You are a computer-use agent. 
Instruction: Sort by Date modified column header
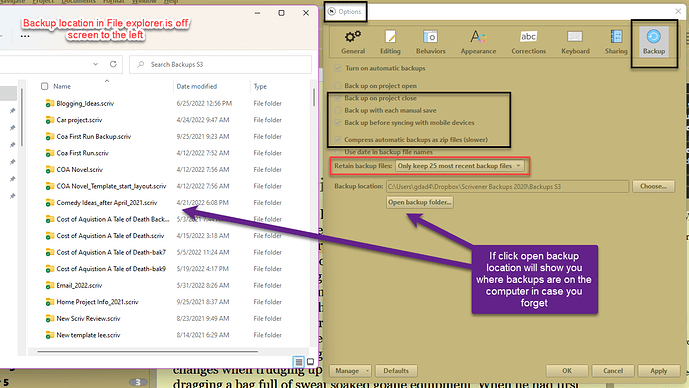tap(197, 87)
